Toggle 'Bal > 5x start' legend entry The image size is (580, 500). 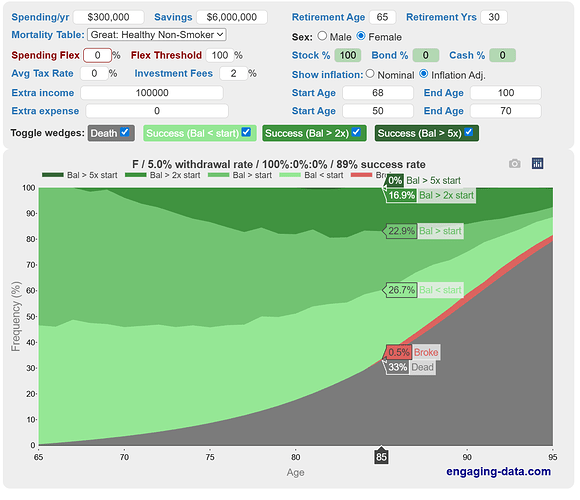(80, 175)
